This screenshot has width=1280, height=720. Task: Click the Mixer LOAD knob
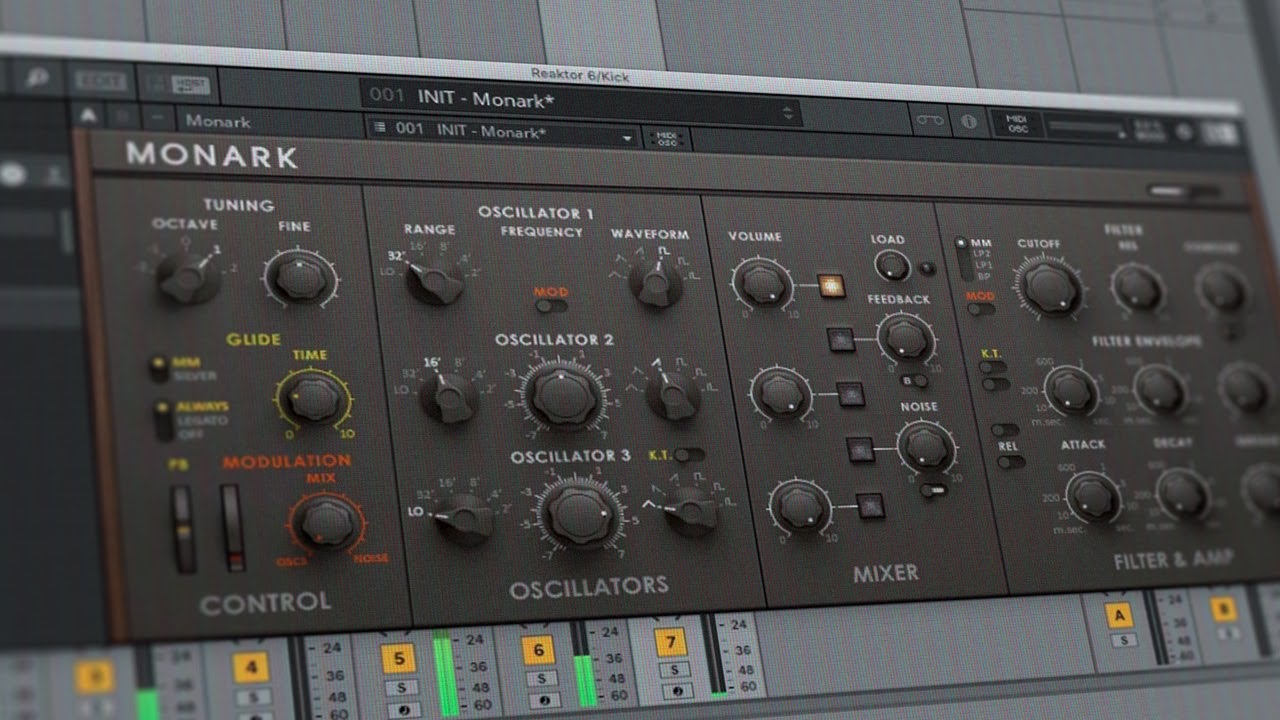pos(892,265)
